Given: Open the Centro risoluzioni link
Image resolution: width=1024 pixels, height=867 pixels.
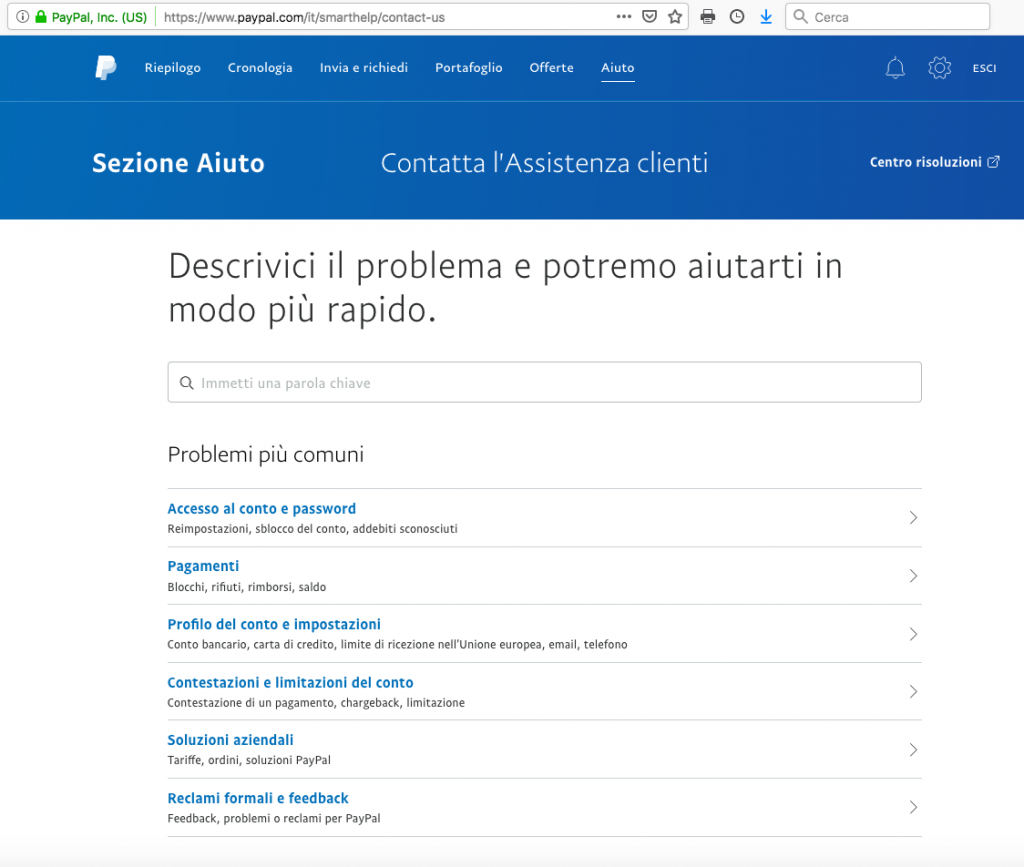Looking at the screenshot, I should pos(925,162).
